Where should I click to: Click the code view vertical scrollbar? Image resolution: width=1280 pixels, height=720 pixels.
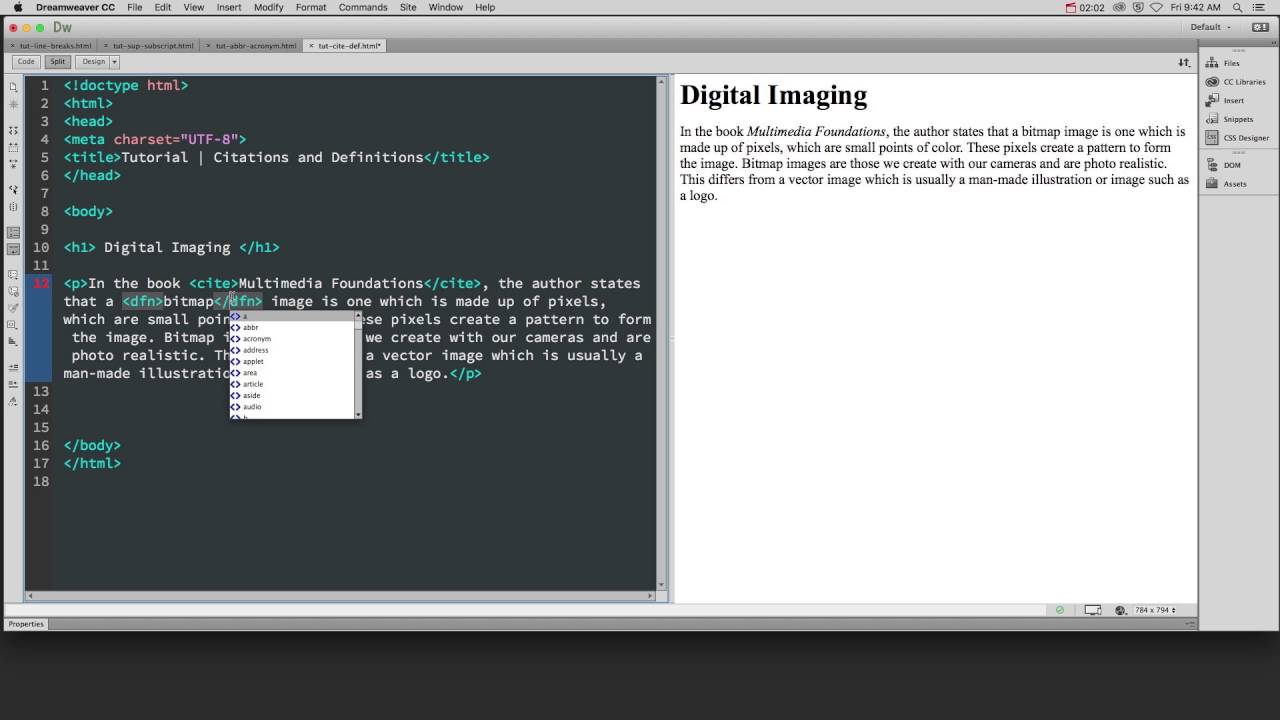661,333
